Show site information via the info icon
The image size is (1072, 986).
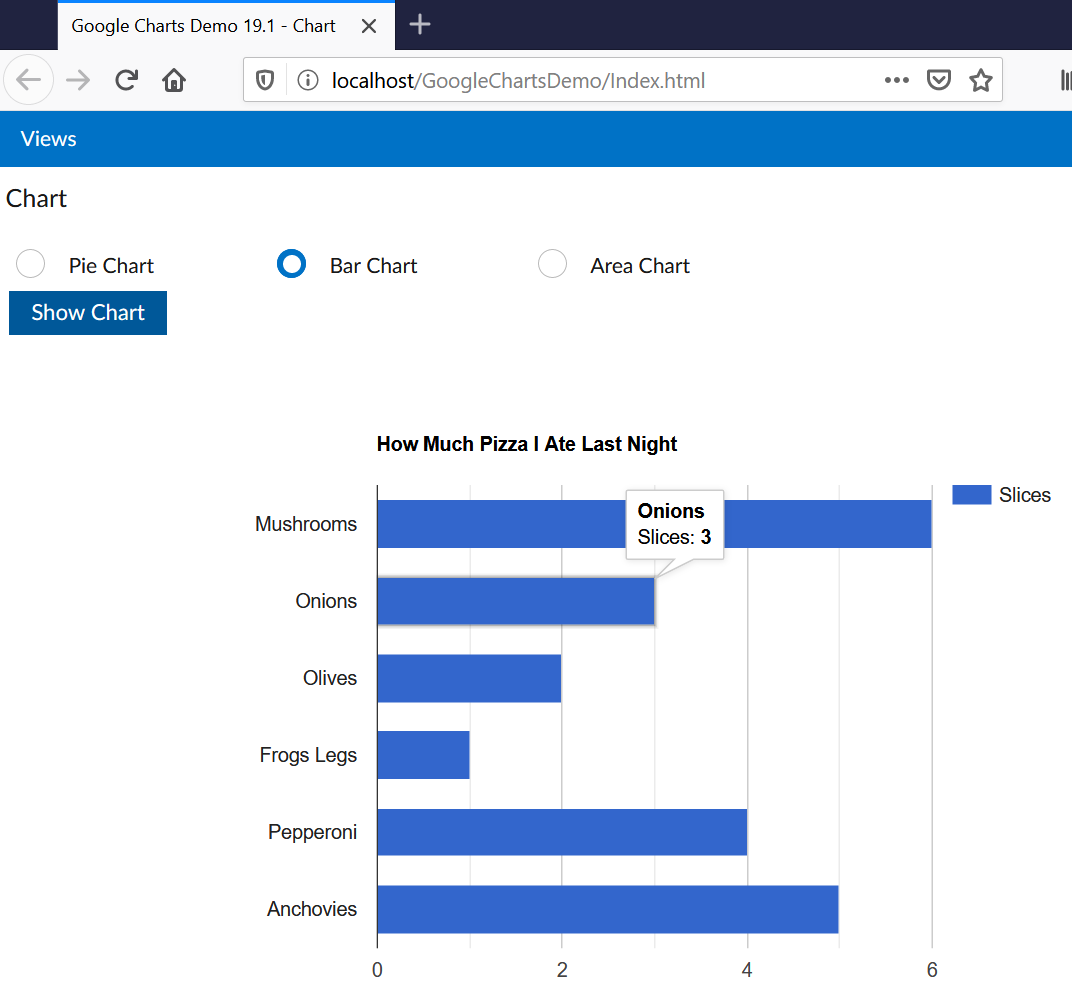[x=308, y=81]
